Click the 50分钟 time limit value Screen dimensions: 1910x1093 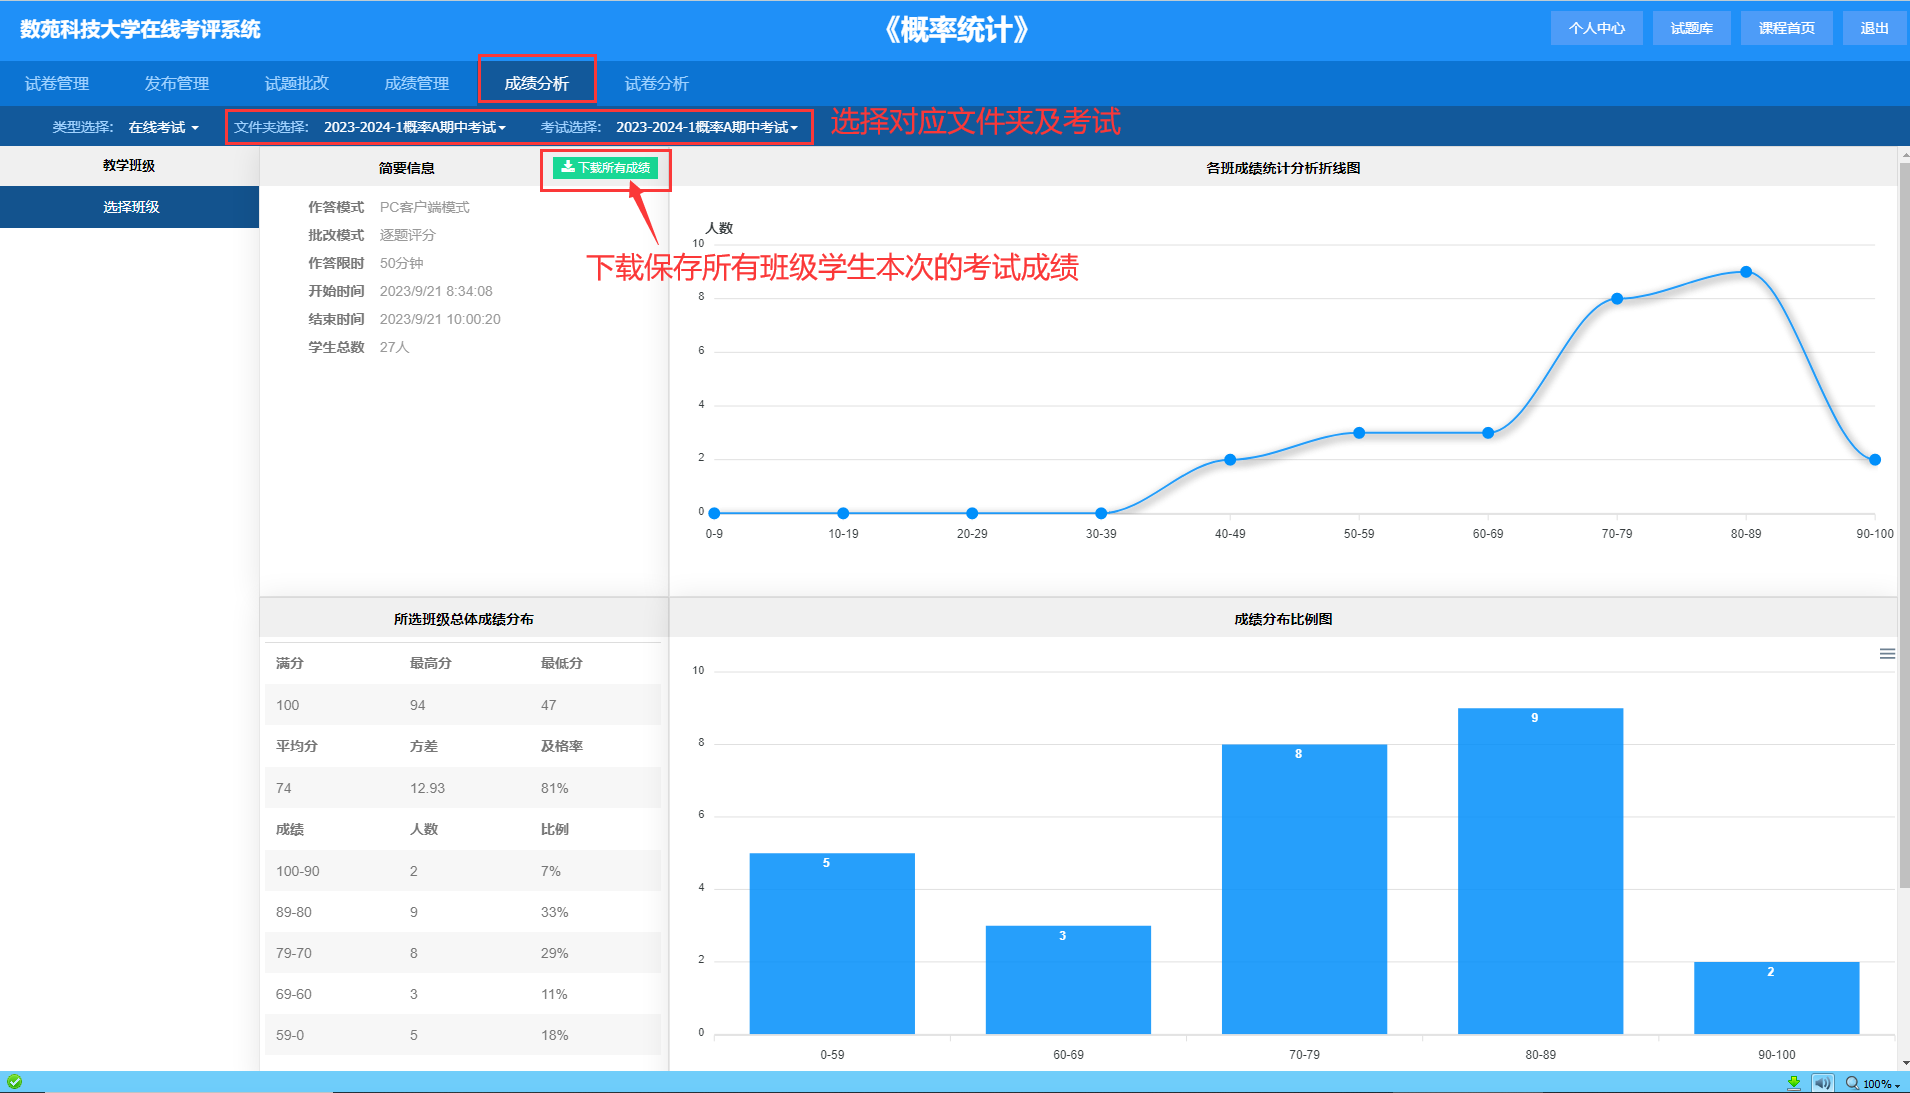tap(401, 263)
